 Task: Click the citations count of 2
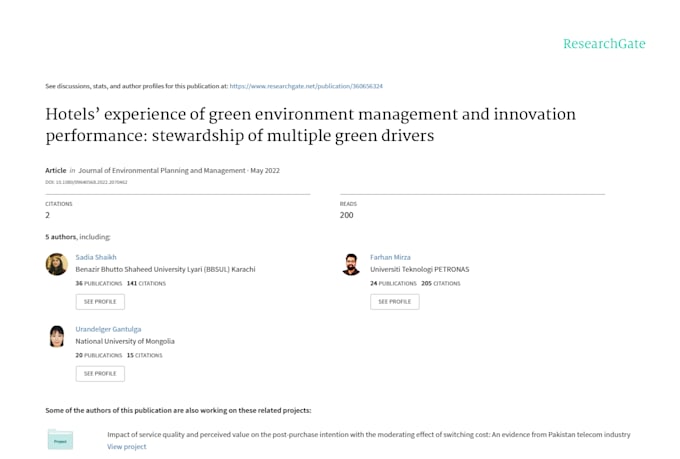pyautogui.click(x=48, y=215)
